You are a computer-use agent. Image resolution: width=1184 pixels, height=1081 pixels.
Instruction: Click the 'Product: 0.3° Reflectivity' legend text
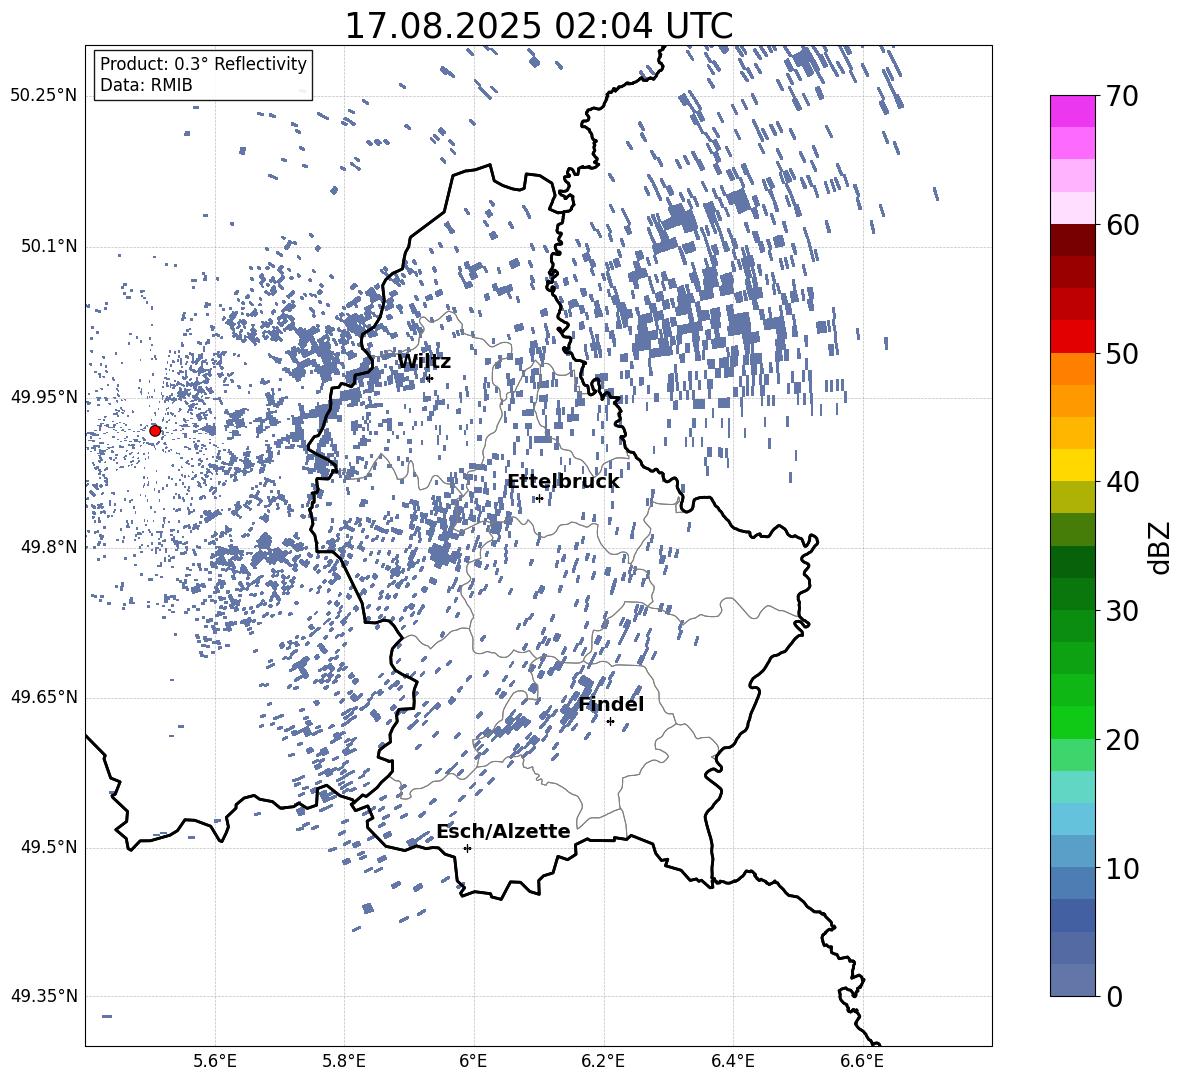point(203,64)
